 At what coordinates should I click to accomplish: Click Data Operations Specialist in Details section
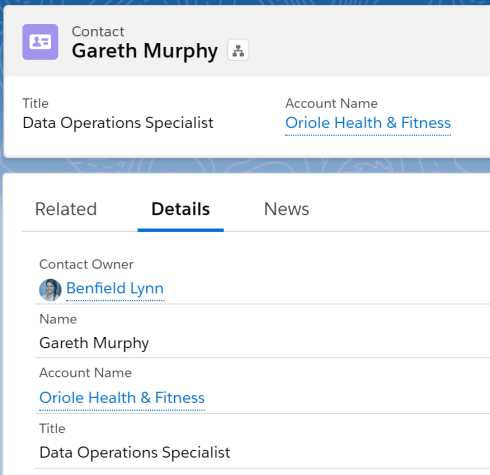pyautogui.click(x=135, y=453)
